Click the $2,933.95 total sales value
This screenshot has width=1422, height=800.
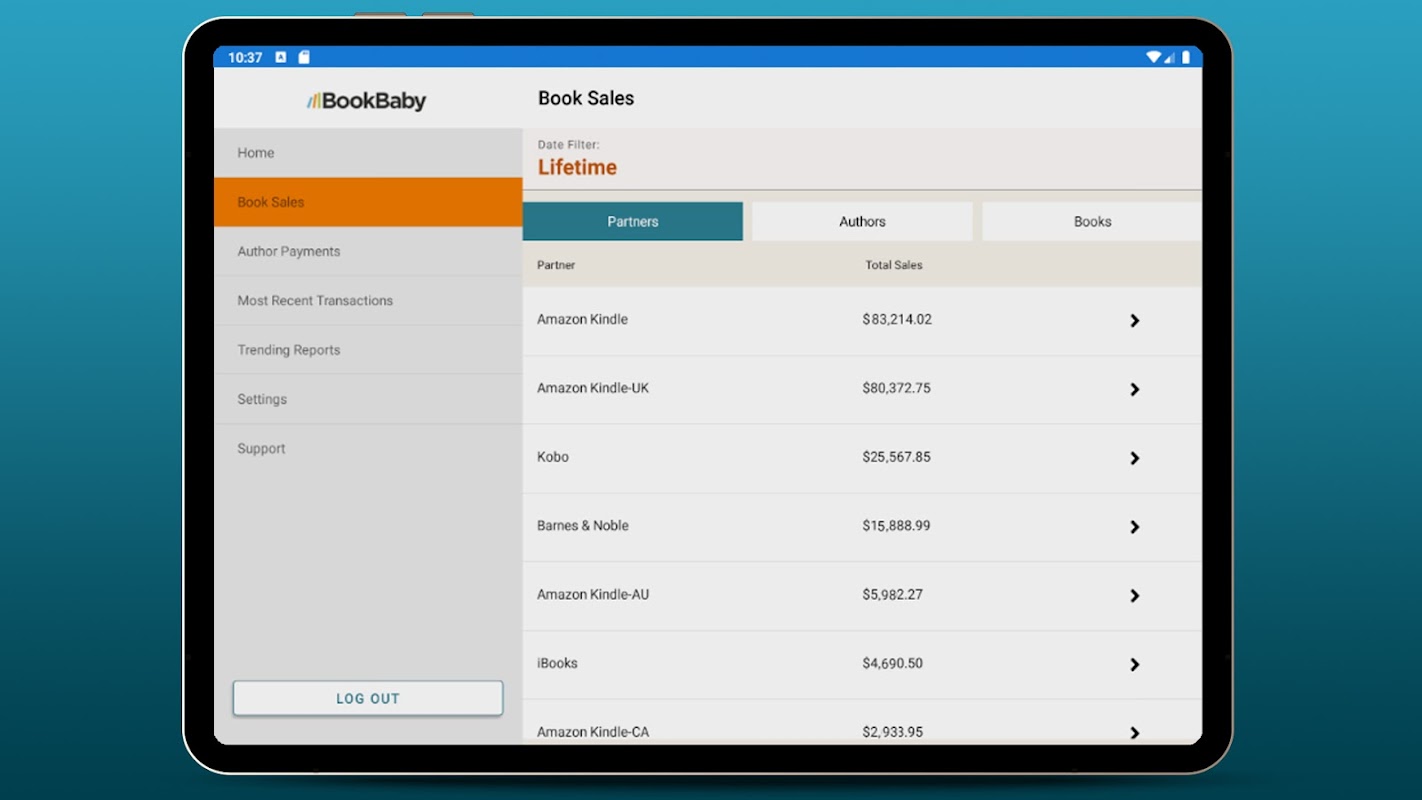892,732
